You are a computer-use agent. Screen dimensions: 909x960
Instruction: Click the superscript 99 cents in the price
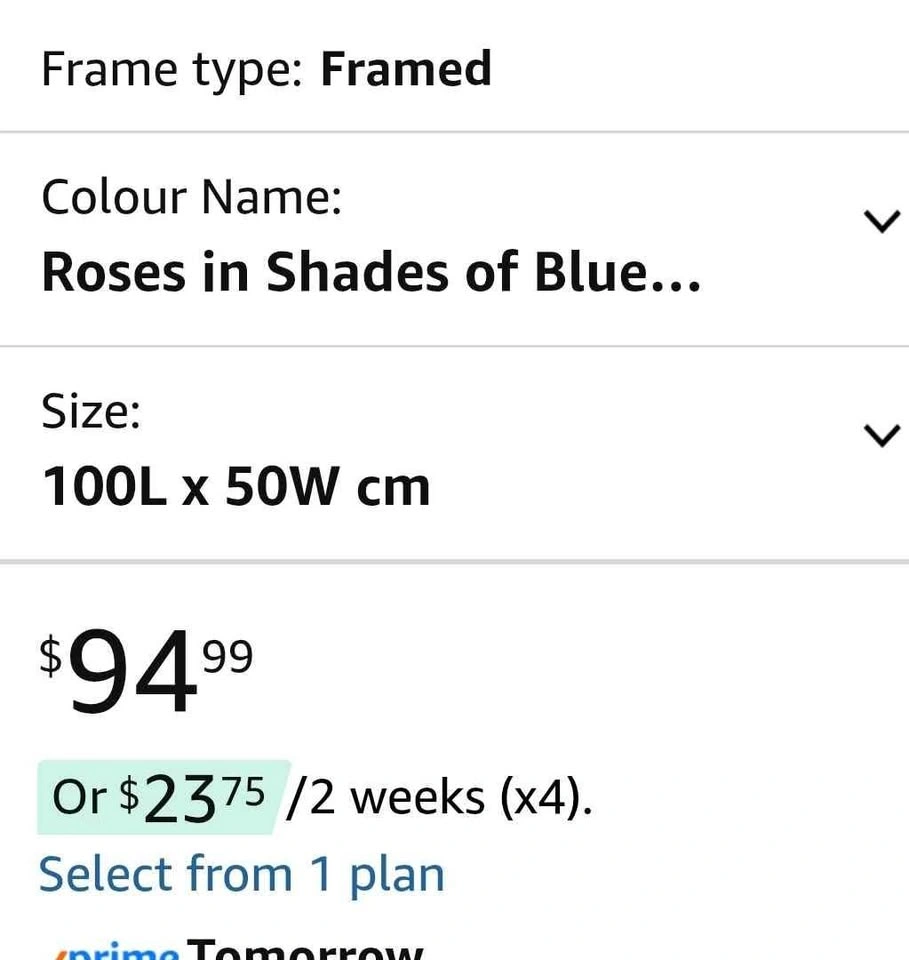tap(228, 656)
